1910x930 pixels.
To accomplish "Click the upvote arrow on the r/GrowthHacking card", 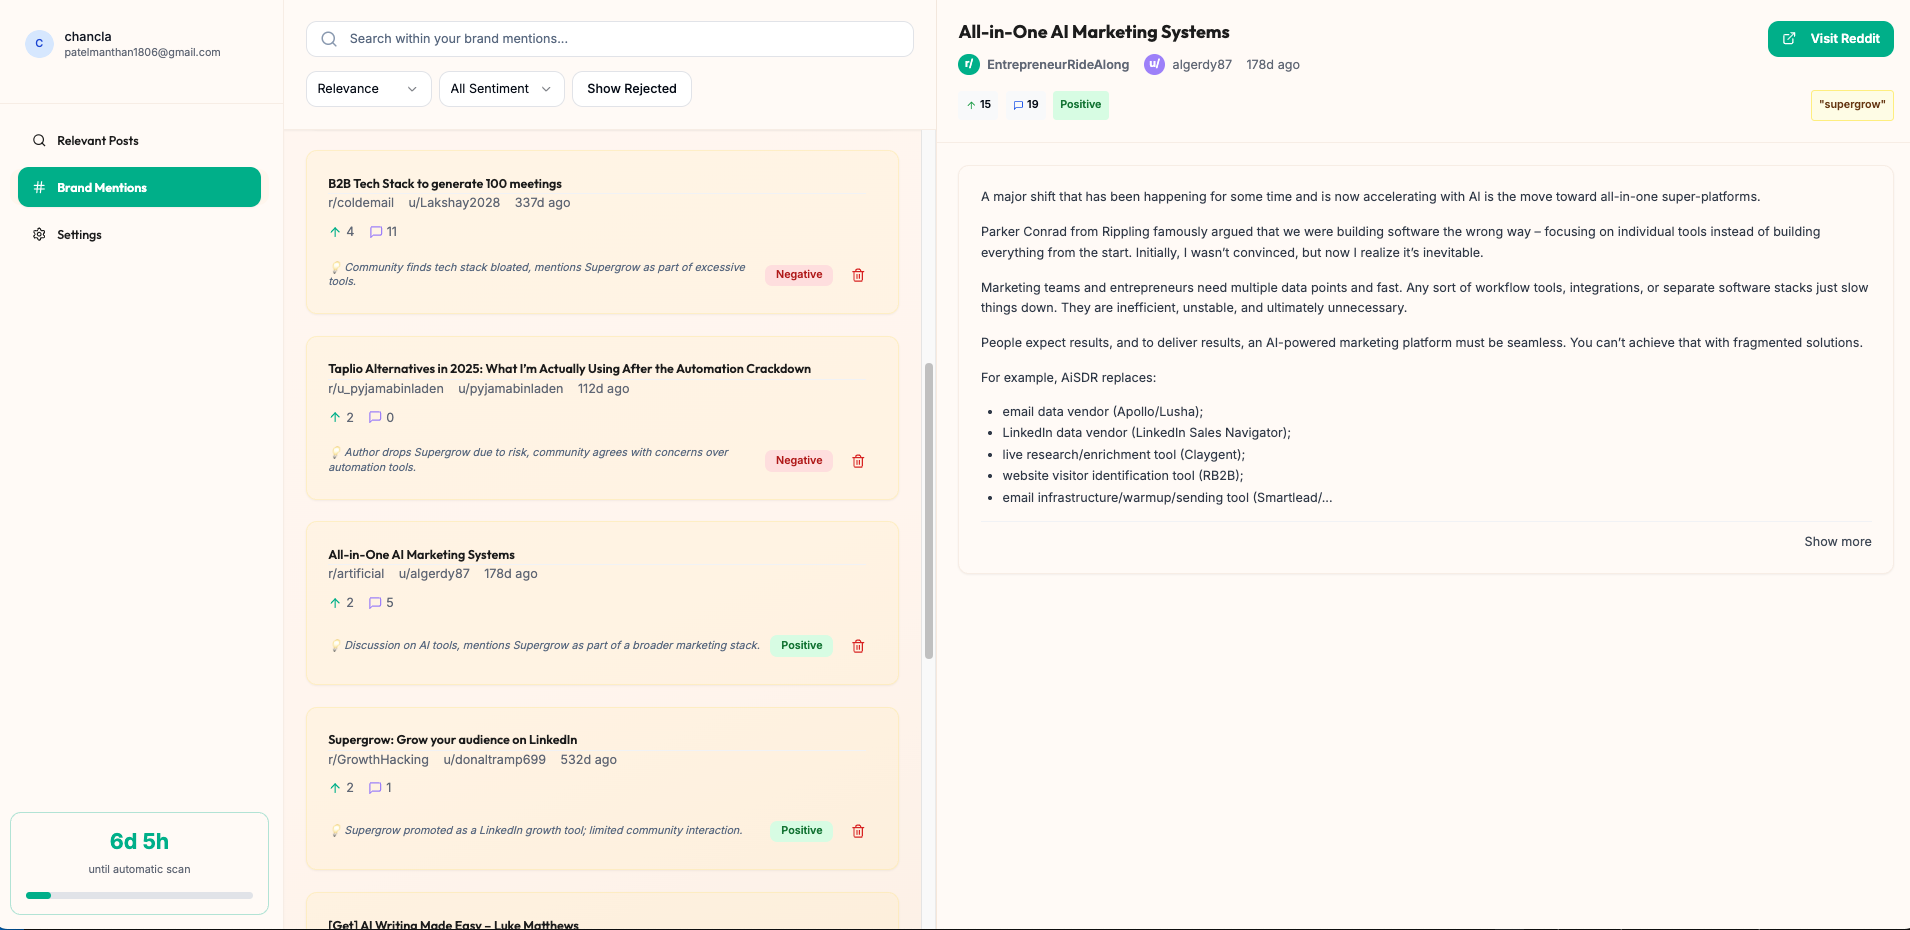I will coord(335,788).
